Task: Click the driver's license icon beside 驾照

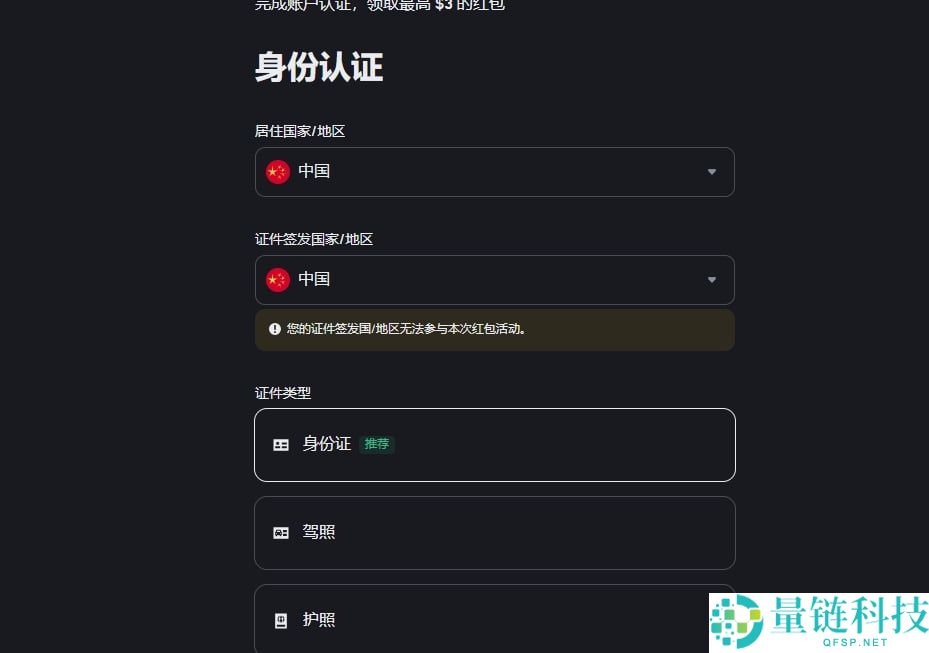Action: click(x=281, y=532)
